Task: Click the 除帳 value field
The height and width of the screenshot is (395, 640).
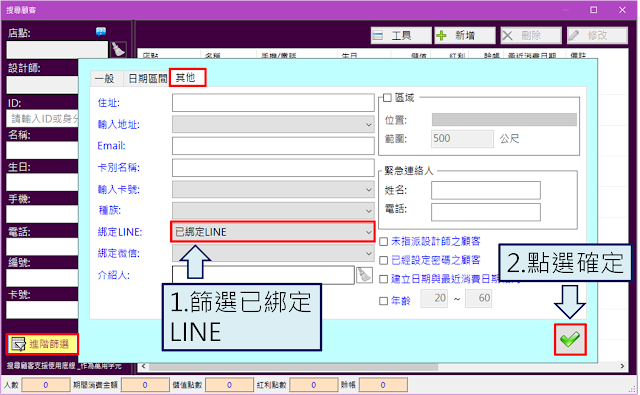Action: coord(383,385)
